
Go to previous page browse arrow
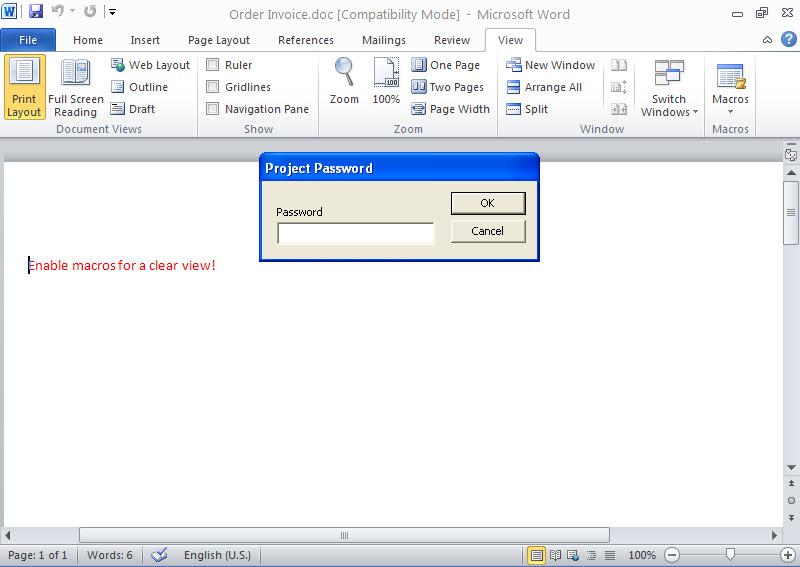click(791, 483)
